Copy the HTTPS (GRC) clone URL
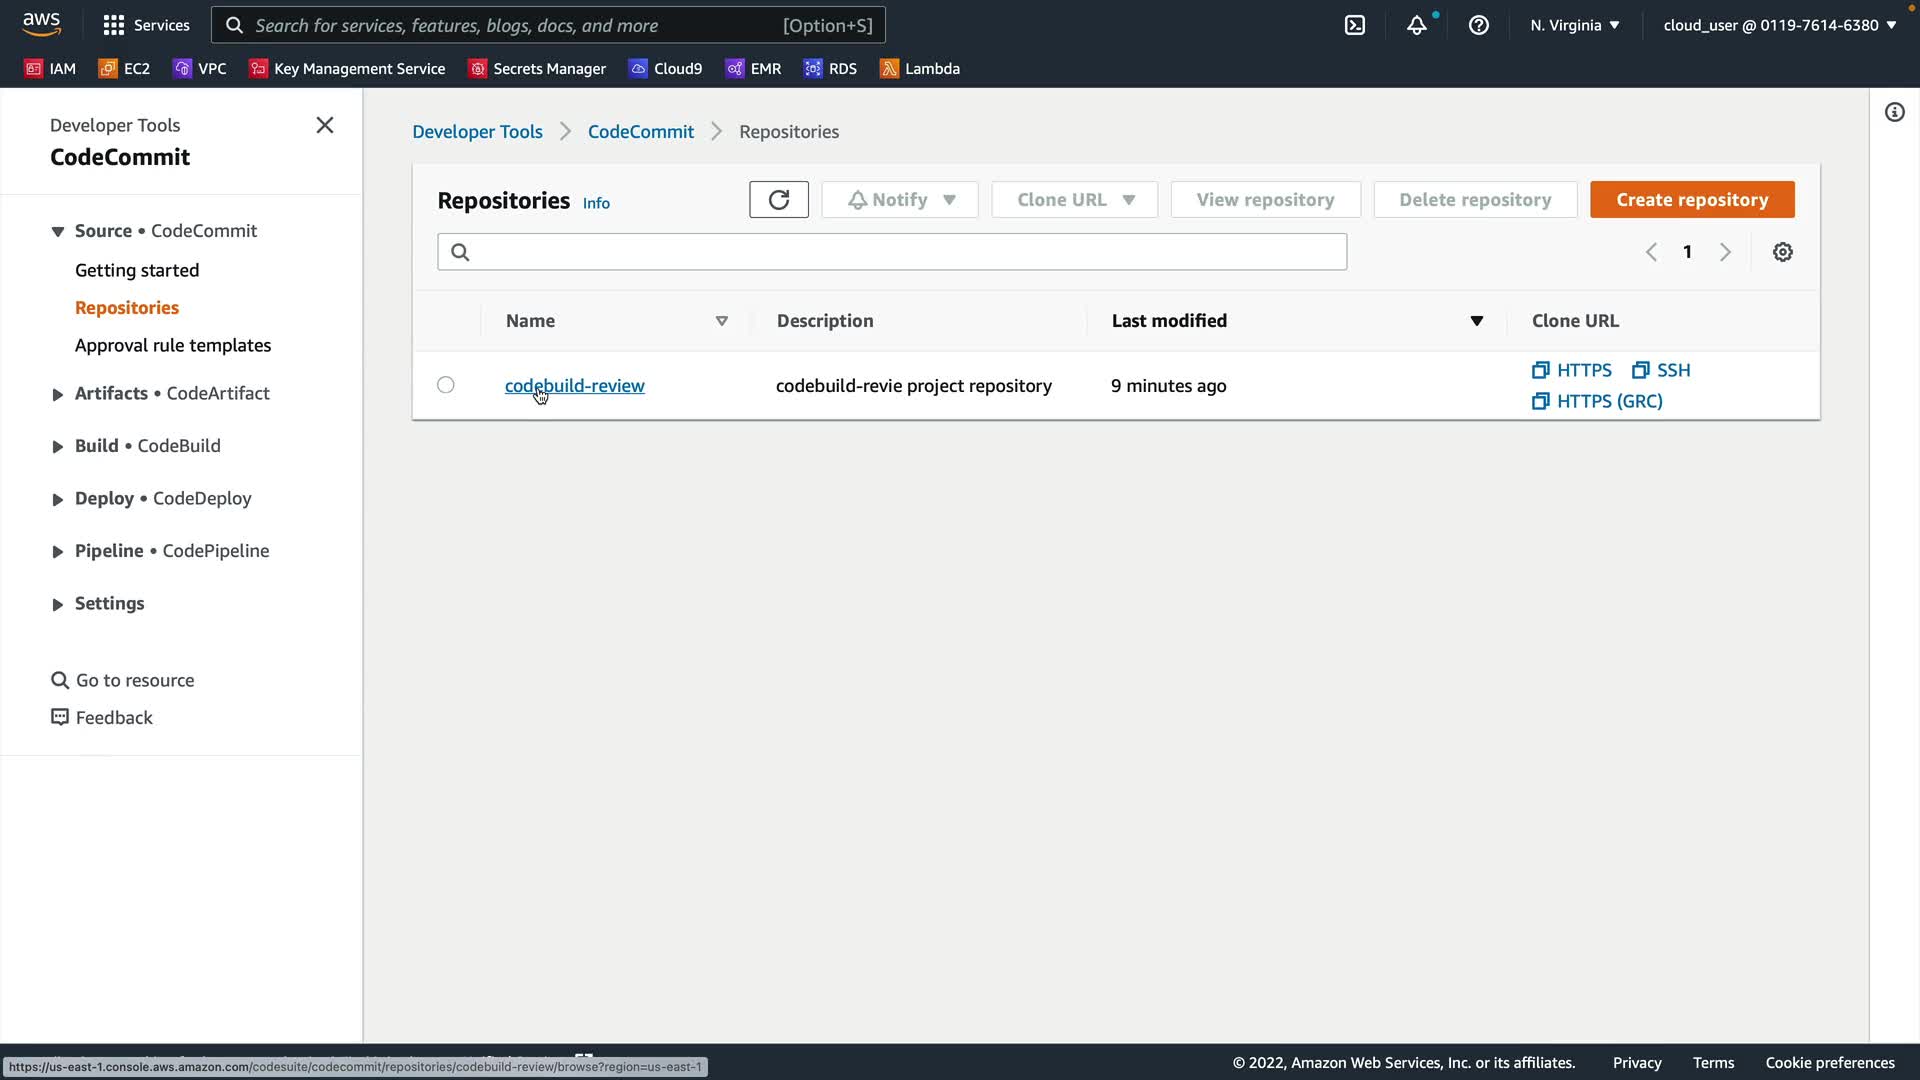The width and height of the screenshot is (1920, 1080). (1598, 401)
